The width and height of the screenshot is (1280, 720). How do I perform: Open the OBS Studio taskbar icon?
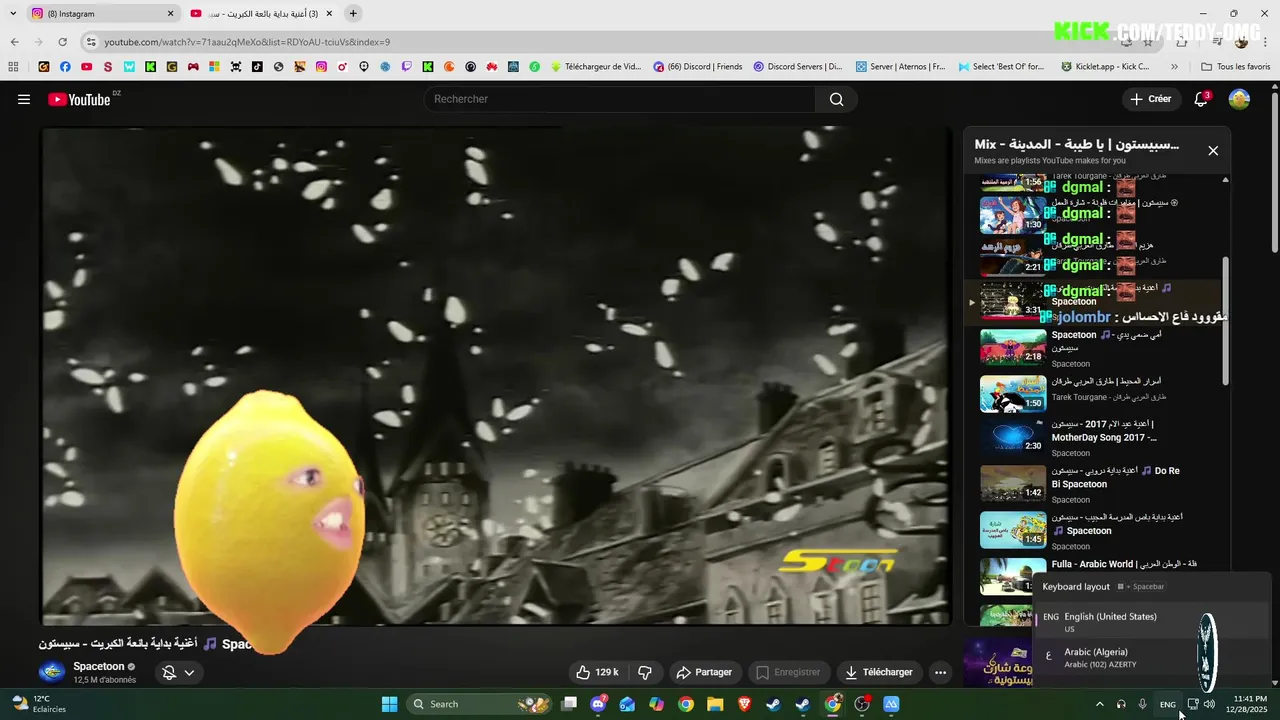(862, 704)
